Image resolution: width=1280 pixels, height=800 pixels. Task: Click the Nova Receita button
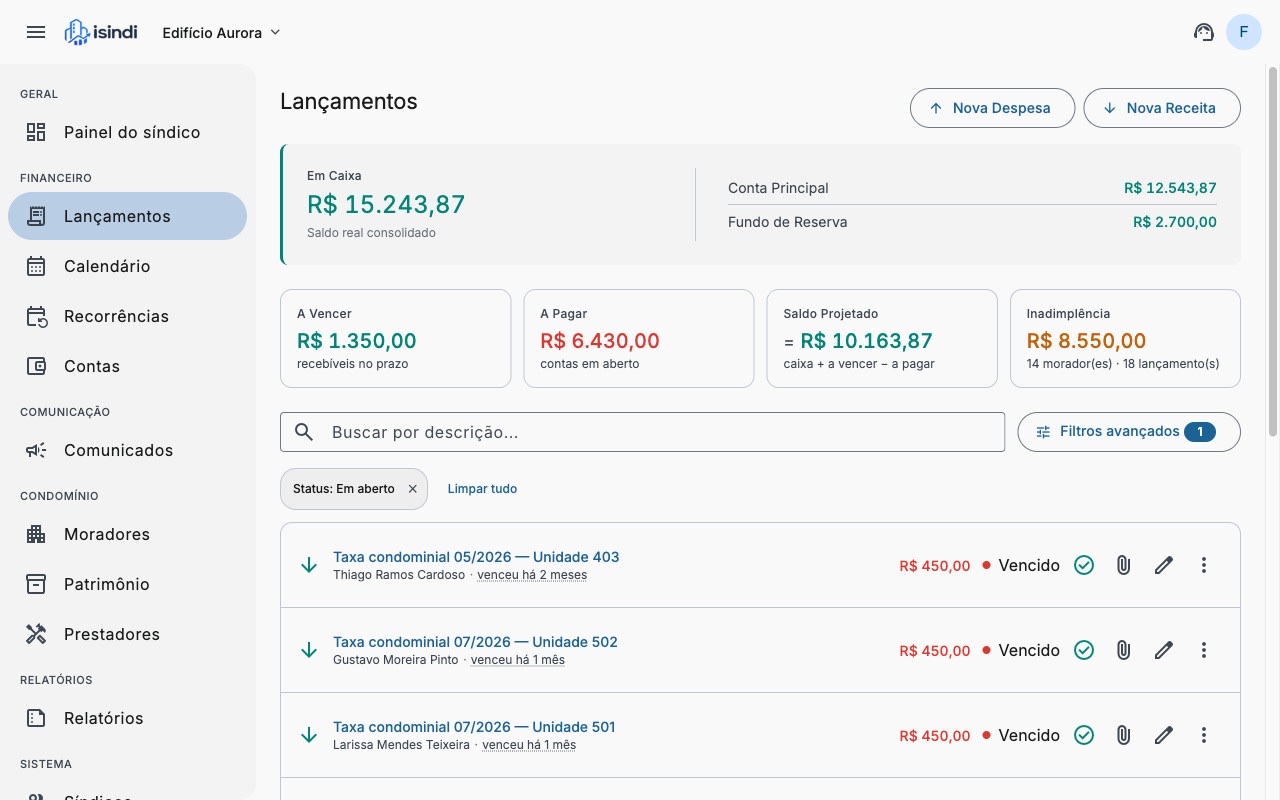1162,108
